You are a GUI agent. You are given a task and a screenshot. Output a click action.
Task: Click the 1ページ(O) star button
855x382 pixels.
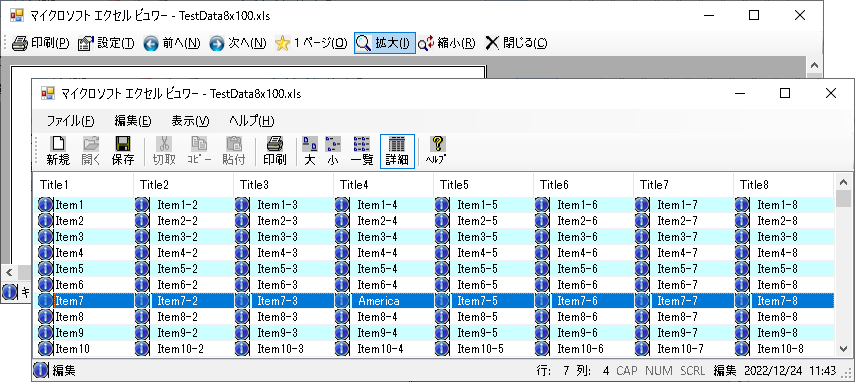(311, 43)
